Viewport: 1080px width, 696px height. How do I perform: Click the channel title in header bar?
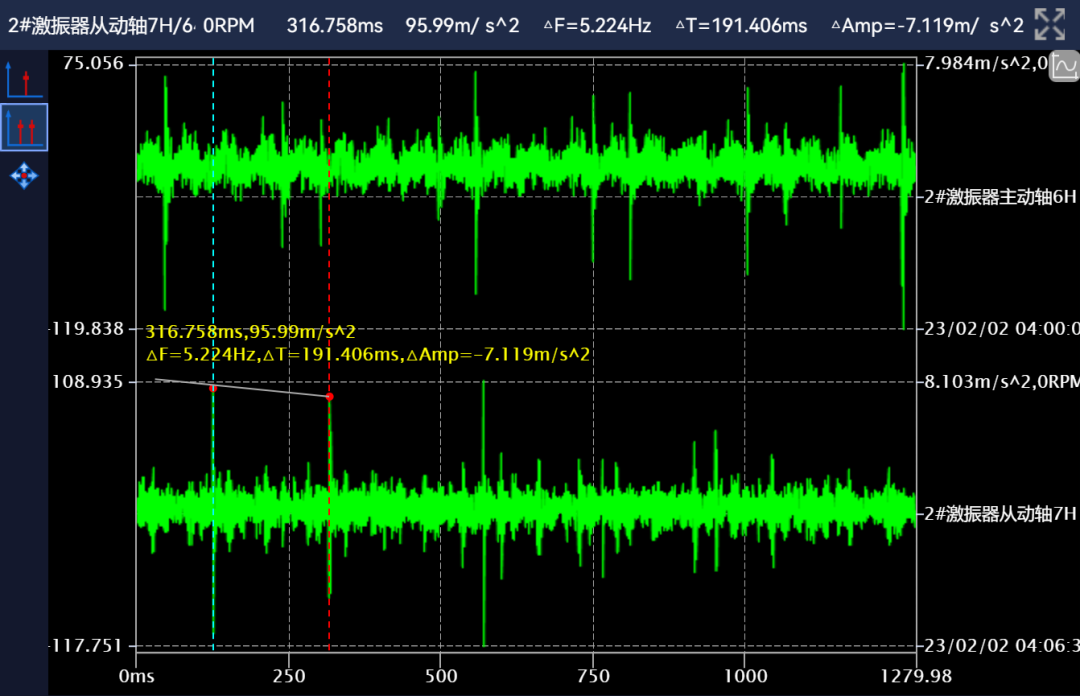pyautogui.click(x=130, y=25)
